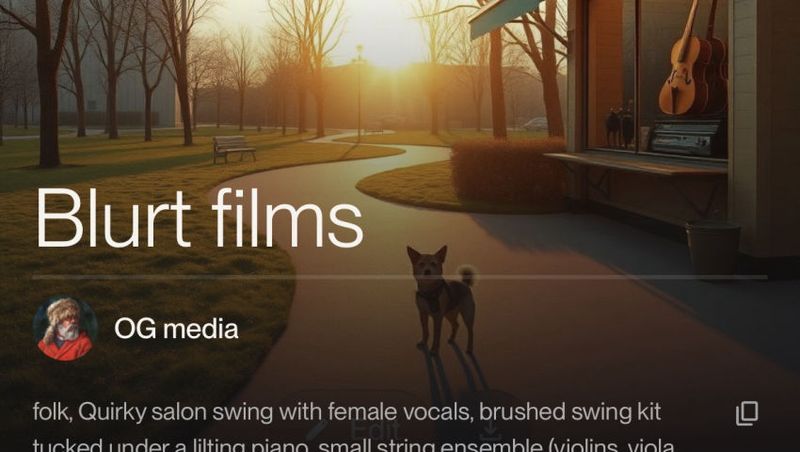Viewport: 800px width, 452px height.
Task: Copy the style prompt with the copy icon
Action: (x=747, y=413)
